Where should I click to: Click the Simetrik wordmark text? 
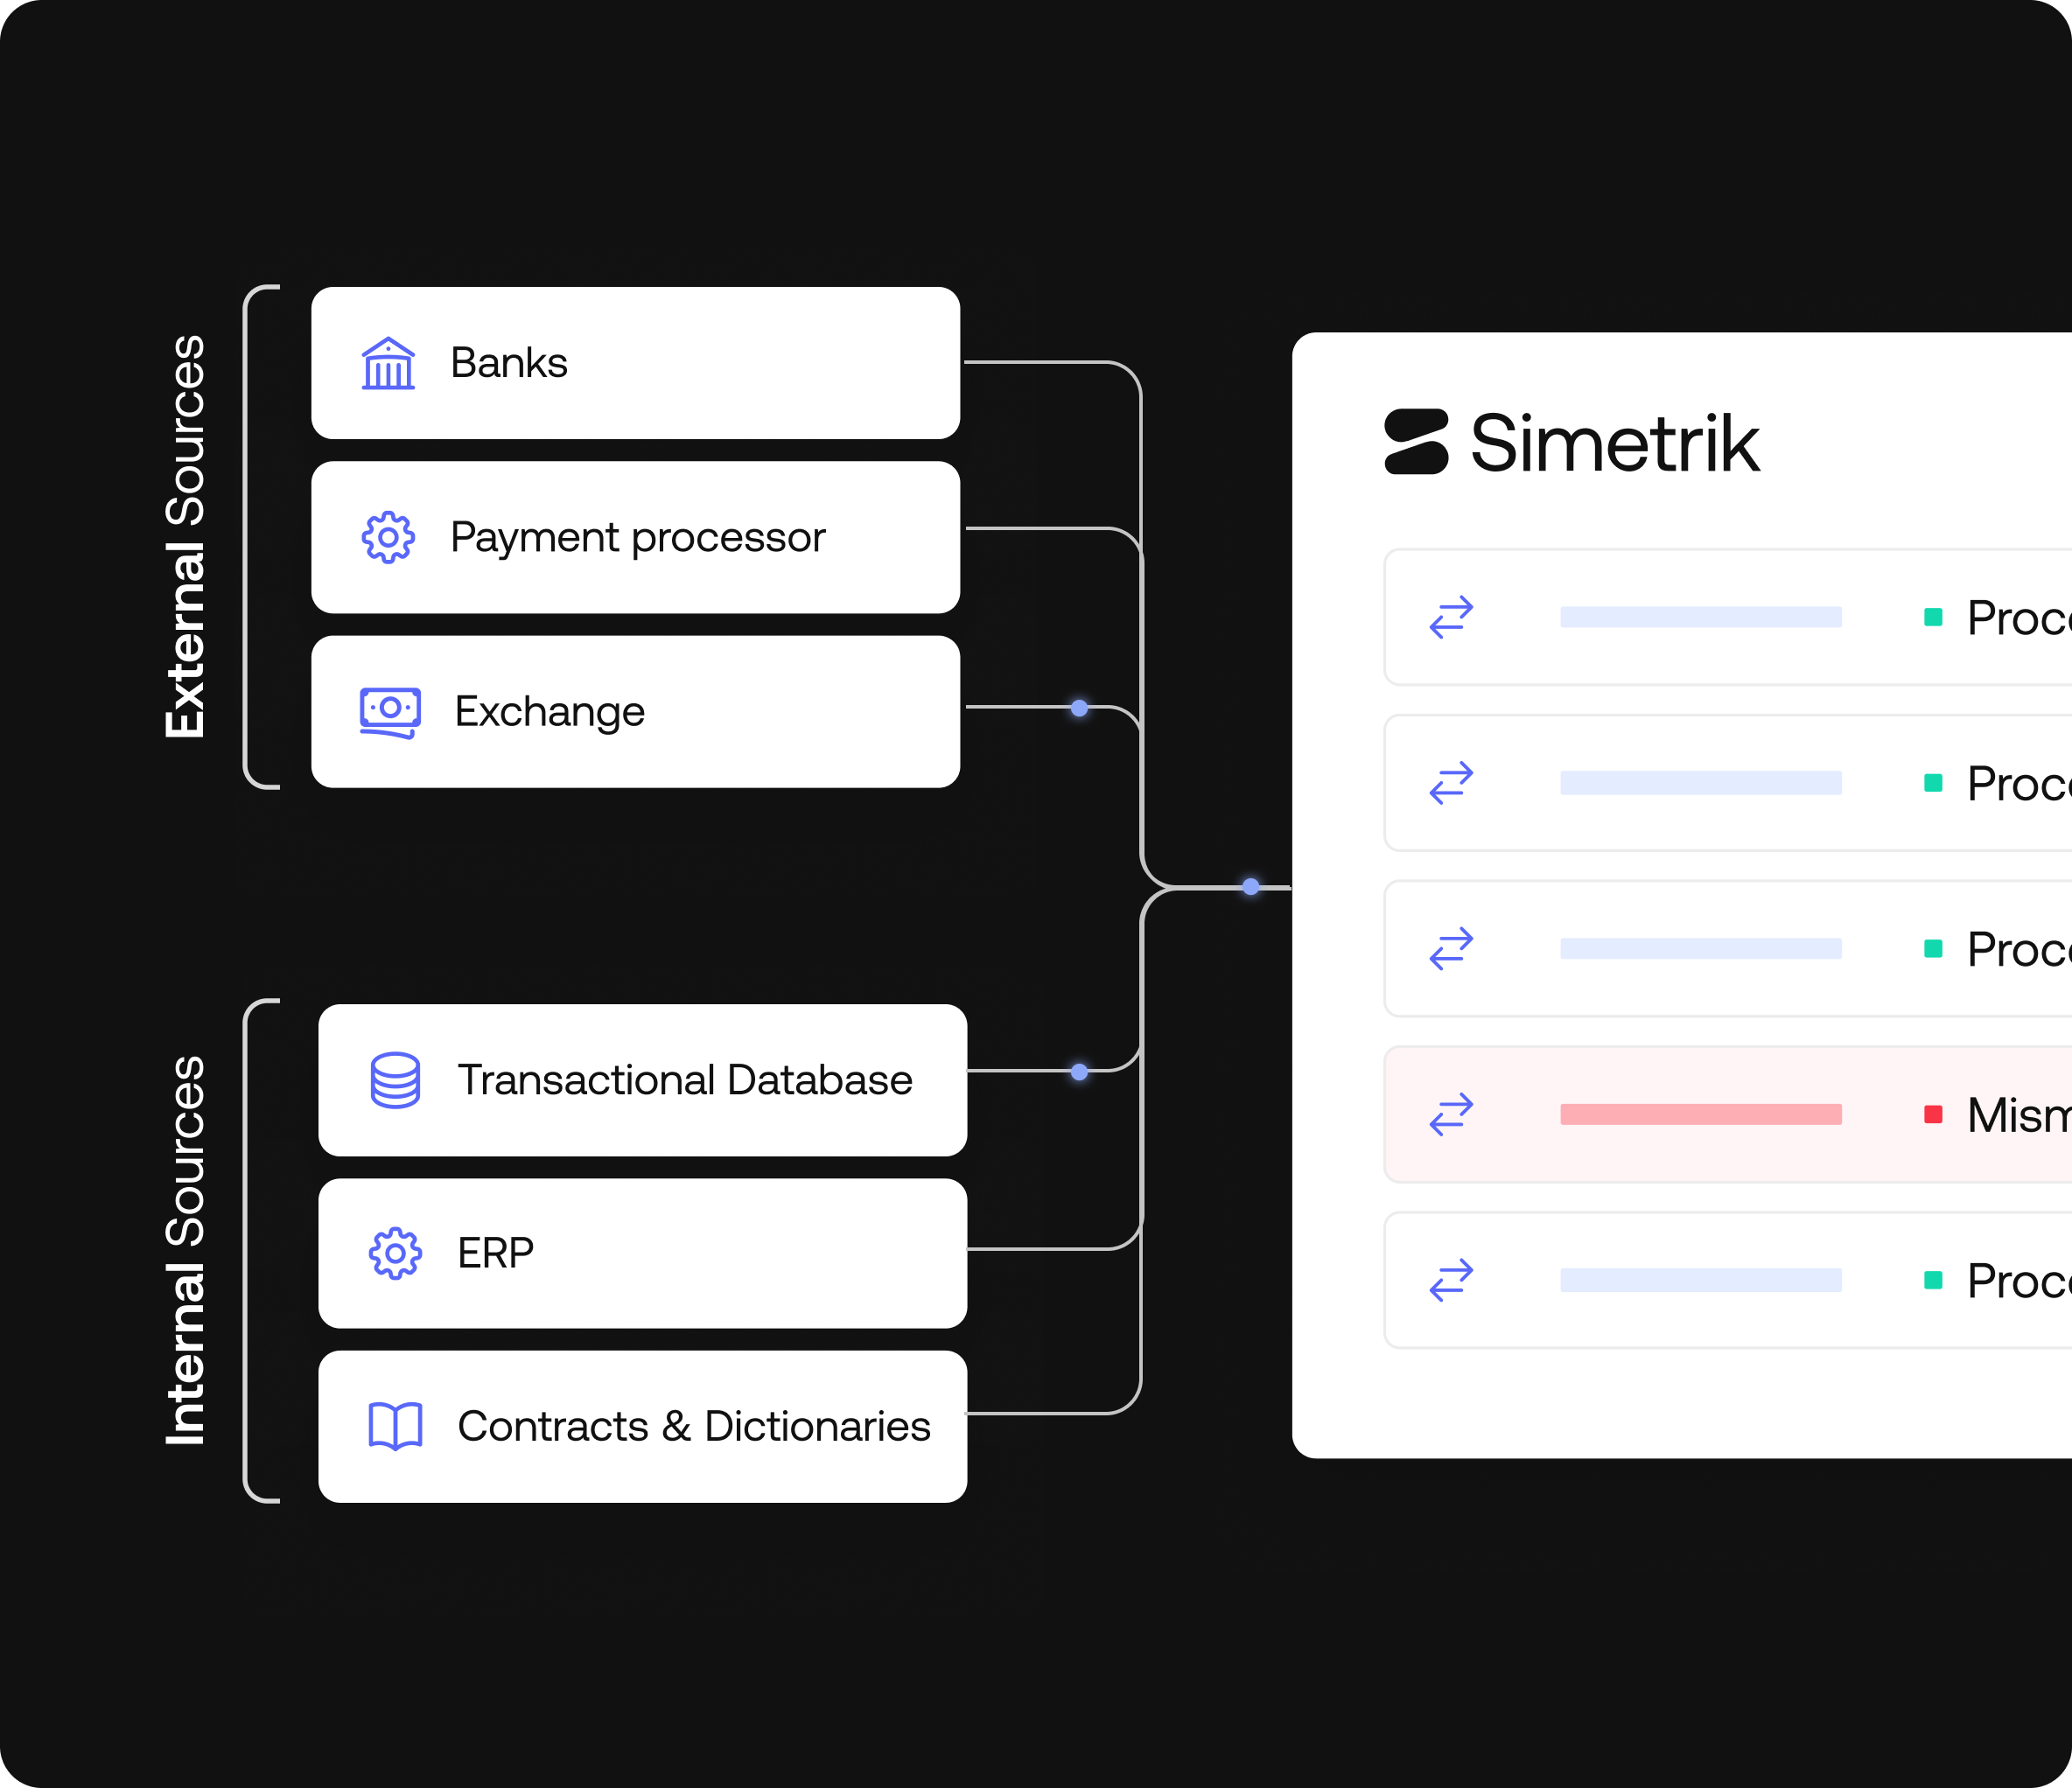(1614, 443)
